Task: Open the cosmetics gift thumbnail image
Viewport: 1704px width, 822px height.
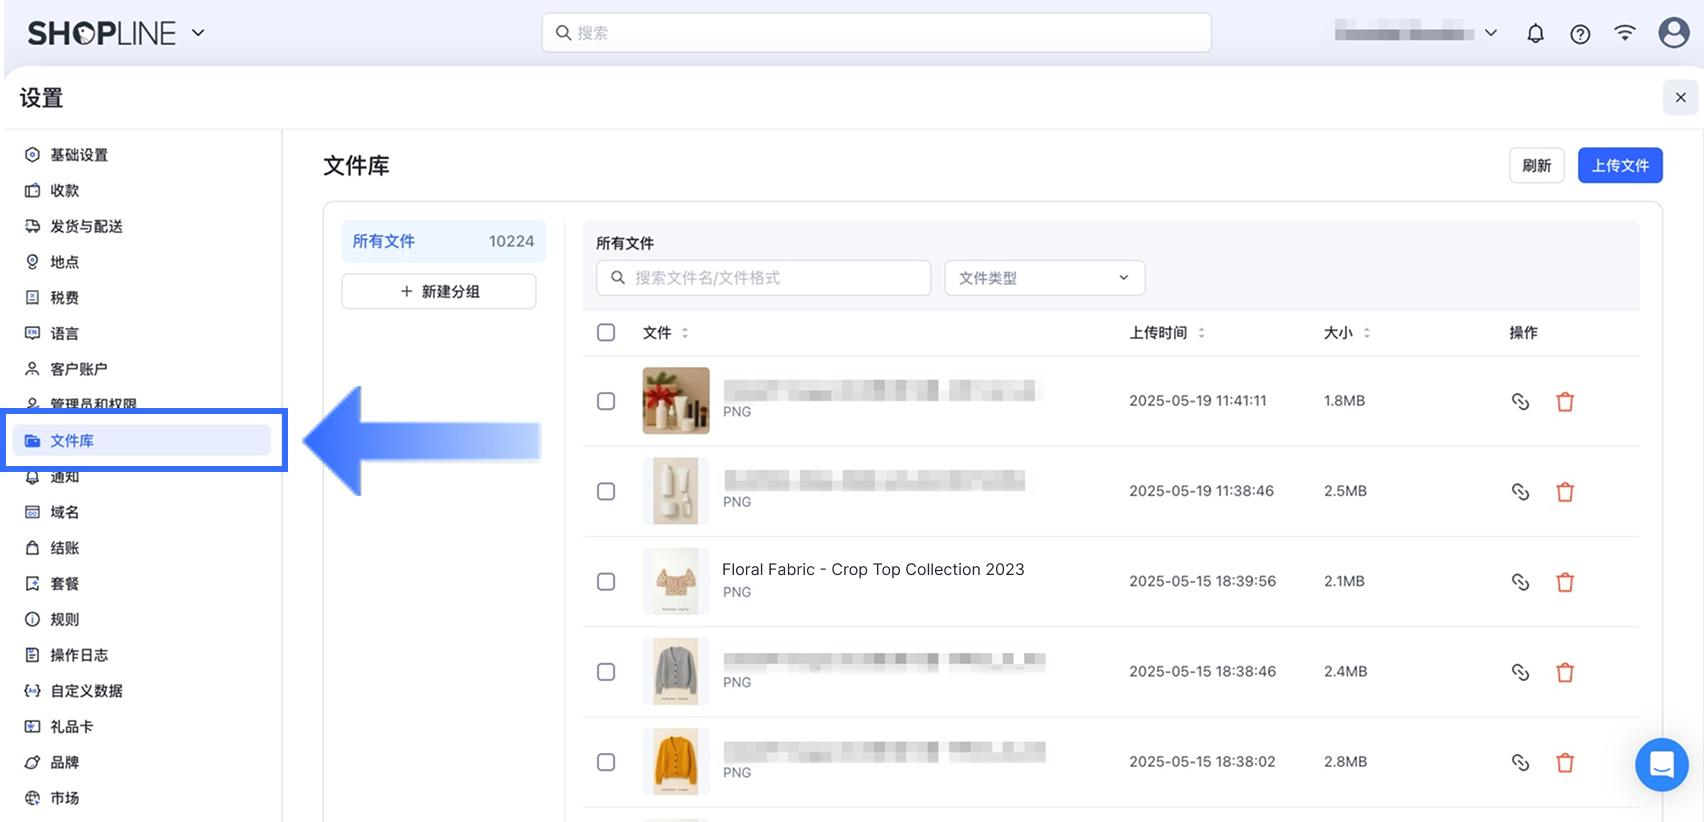Action: pyautogui.click(x=676, y=401)
